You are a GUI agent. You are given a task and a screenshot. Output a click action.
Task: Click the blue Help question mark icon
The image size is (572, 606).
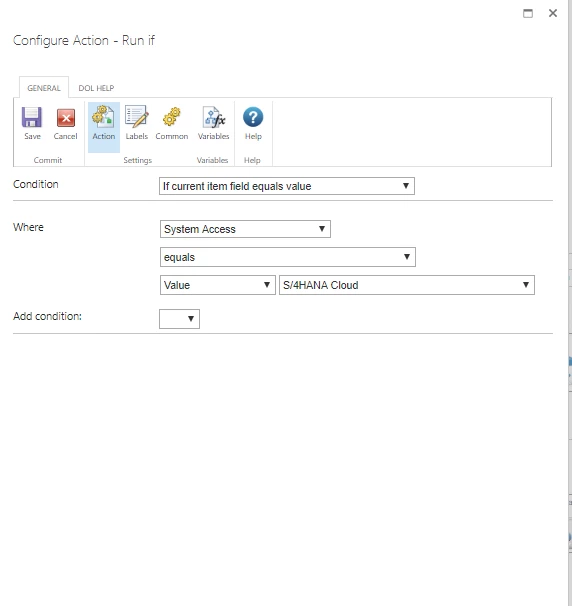[x=253, y=117]
